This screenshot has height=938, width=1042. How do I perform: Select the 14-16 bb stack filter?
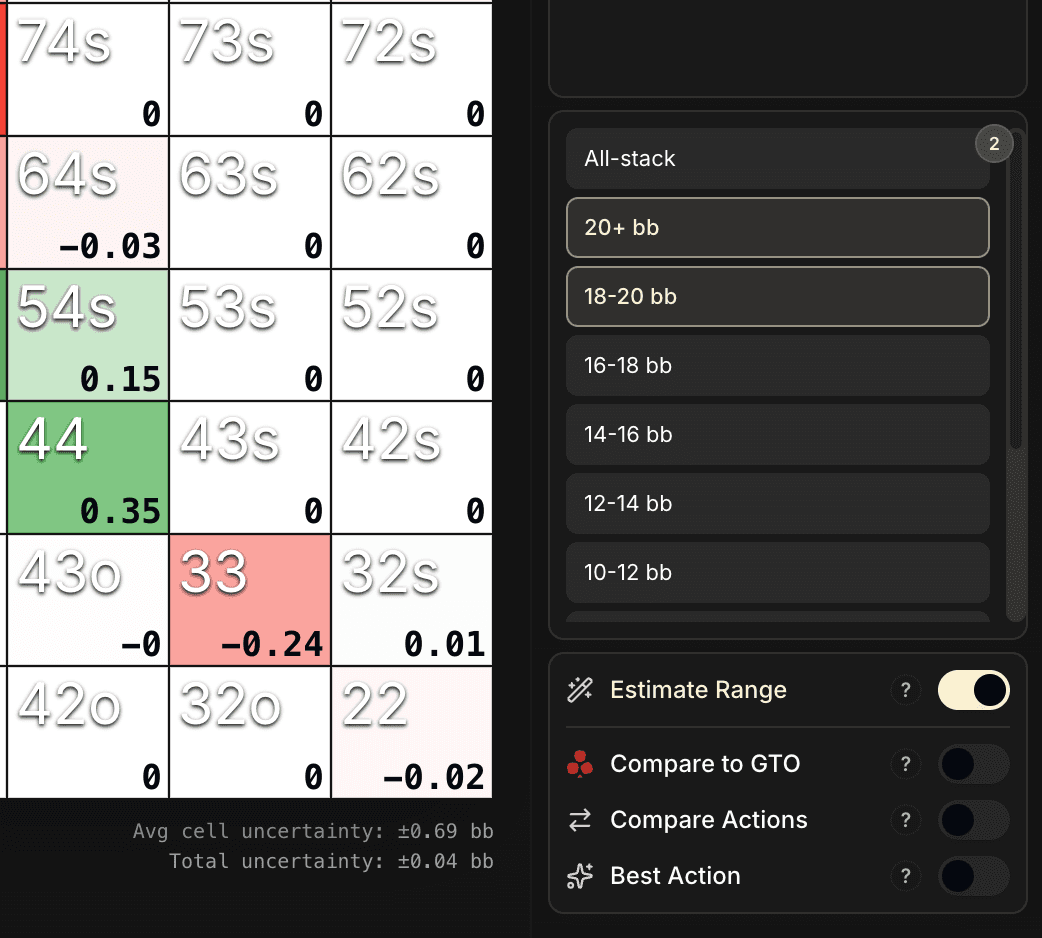778,434
